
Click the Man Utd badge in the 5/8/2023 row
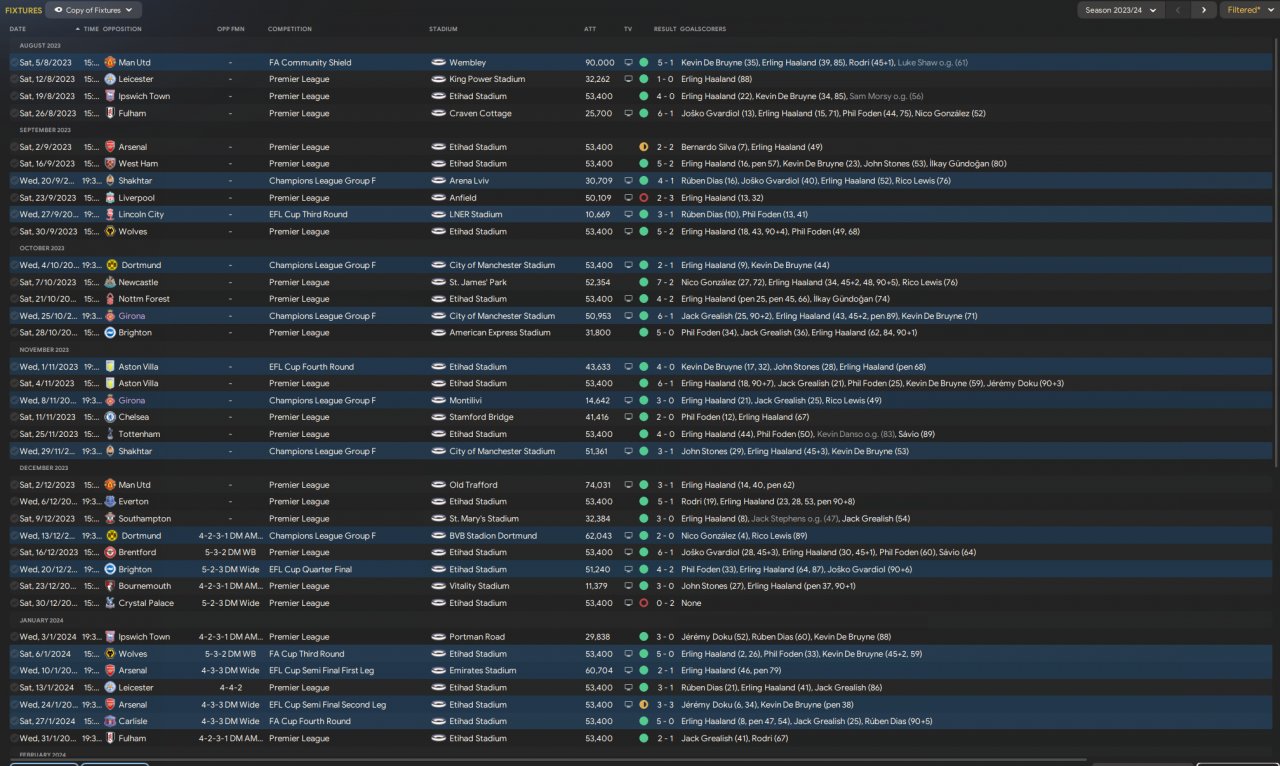(x=110, y=63)
